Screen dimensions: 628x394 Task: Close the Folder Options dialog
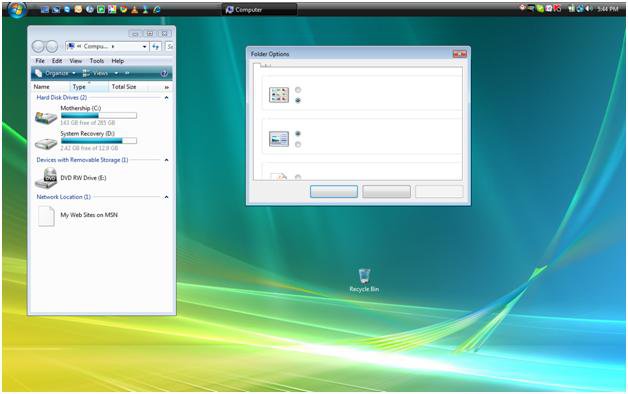tap(459, 54)
